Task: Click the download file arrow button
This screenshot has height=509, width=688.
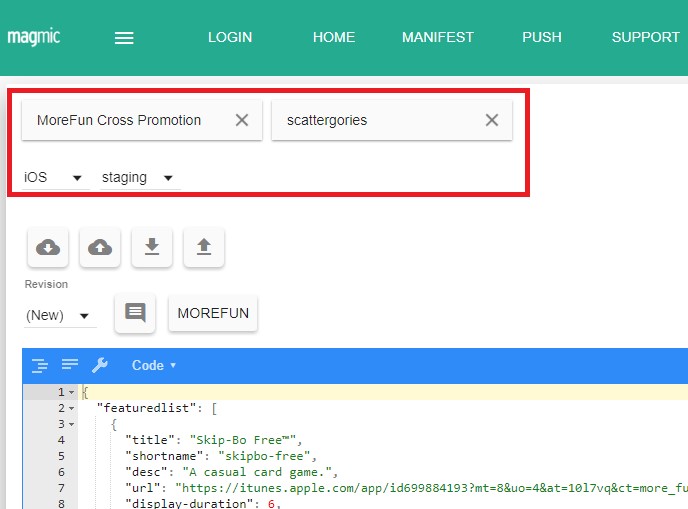Action: [x=152, y=248]
